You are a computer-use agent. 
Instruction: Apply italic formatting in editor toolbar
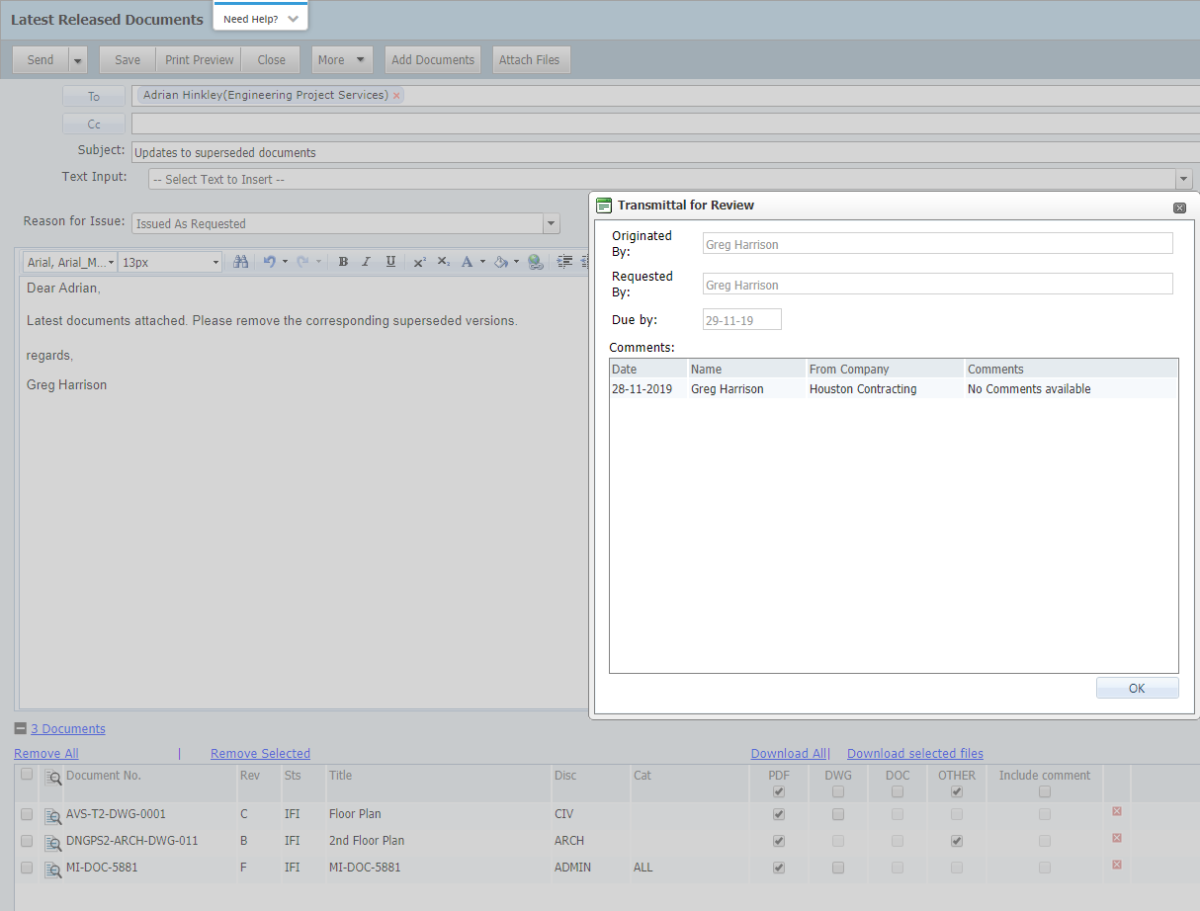coord(366,262)
